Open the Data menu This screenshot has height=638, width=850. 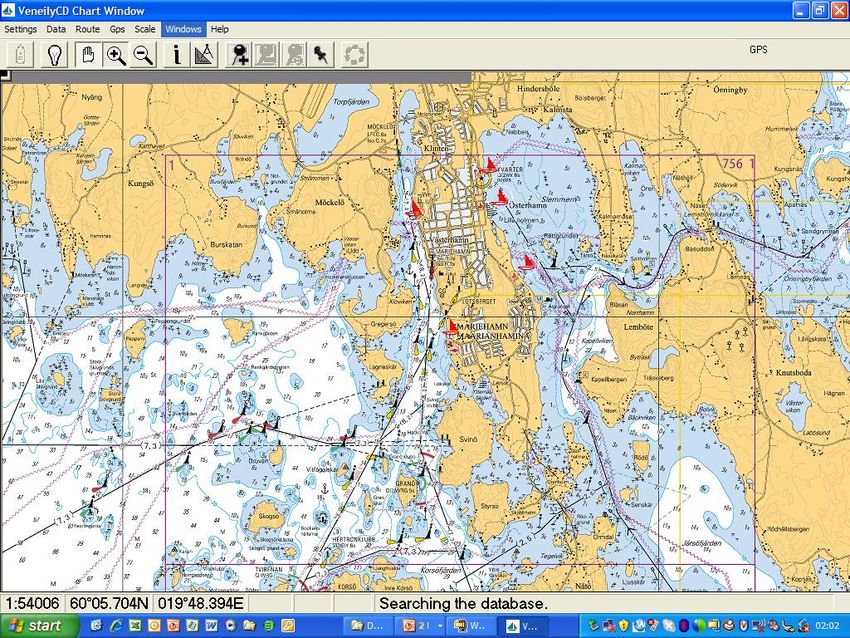[56, 29]
